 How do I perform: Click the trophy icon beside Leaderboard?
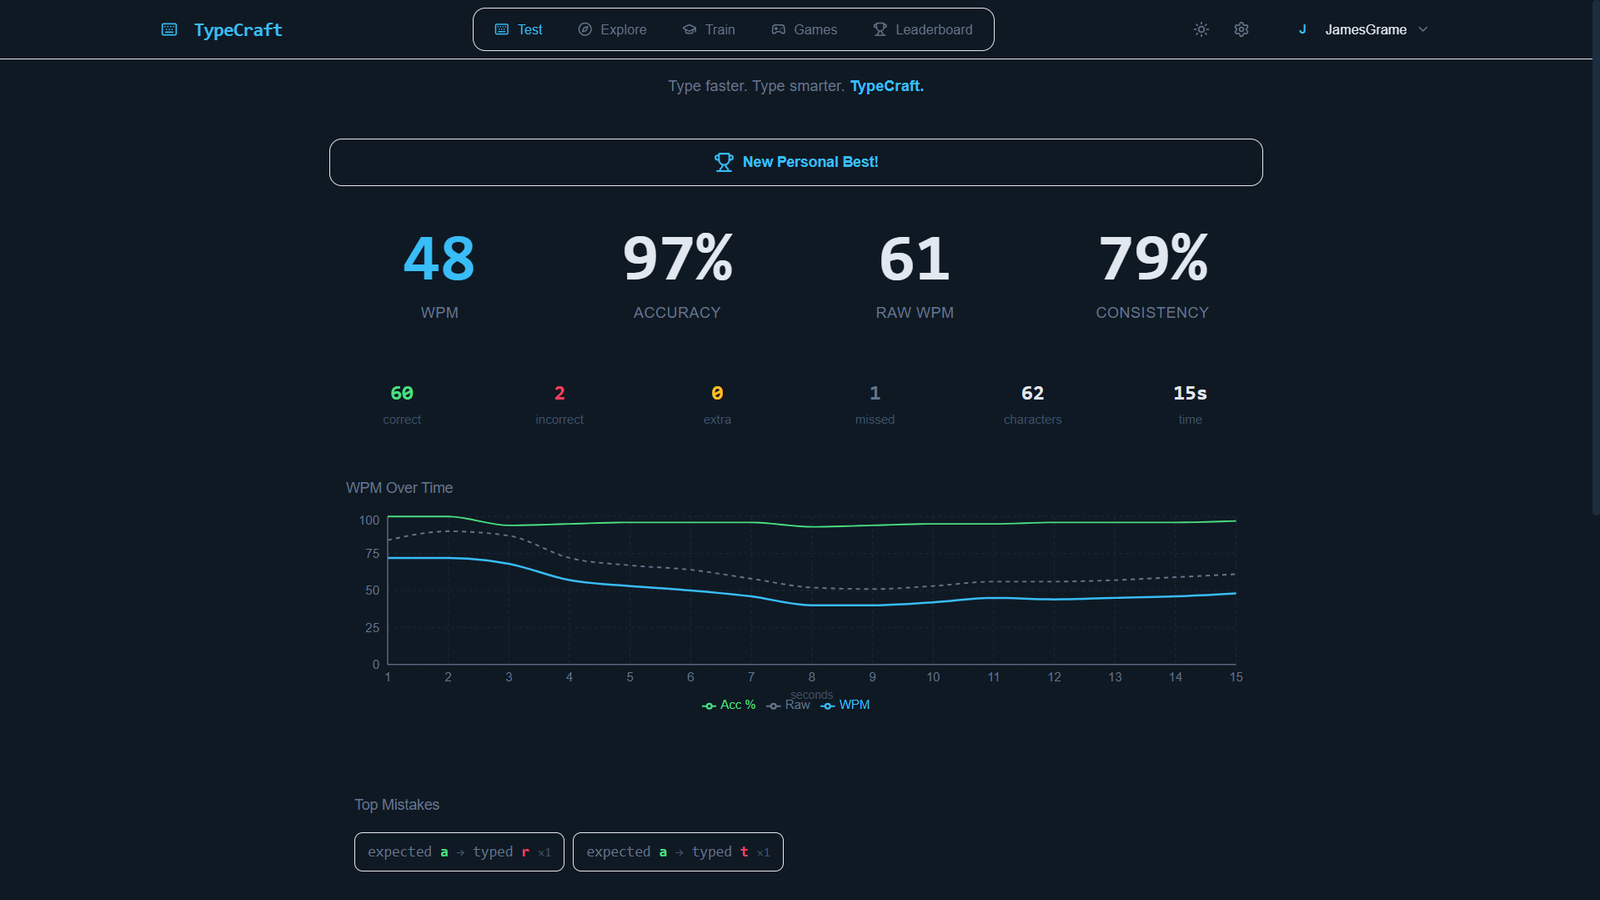tap(880, 30)
